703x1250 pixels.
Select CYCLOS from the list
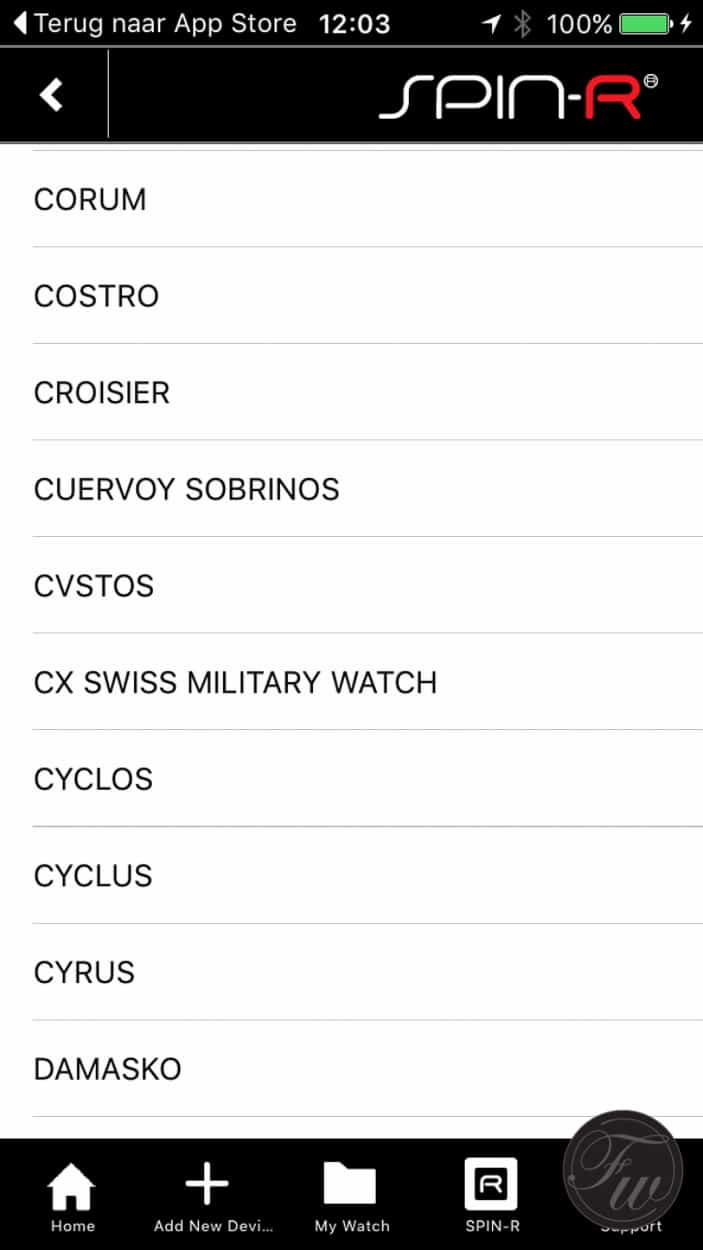tap(93, 779)
